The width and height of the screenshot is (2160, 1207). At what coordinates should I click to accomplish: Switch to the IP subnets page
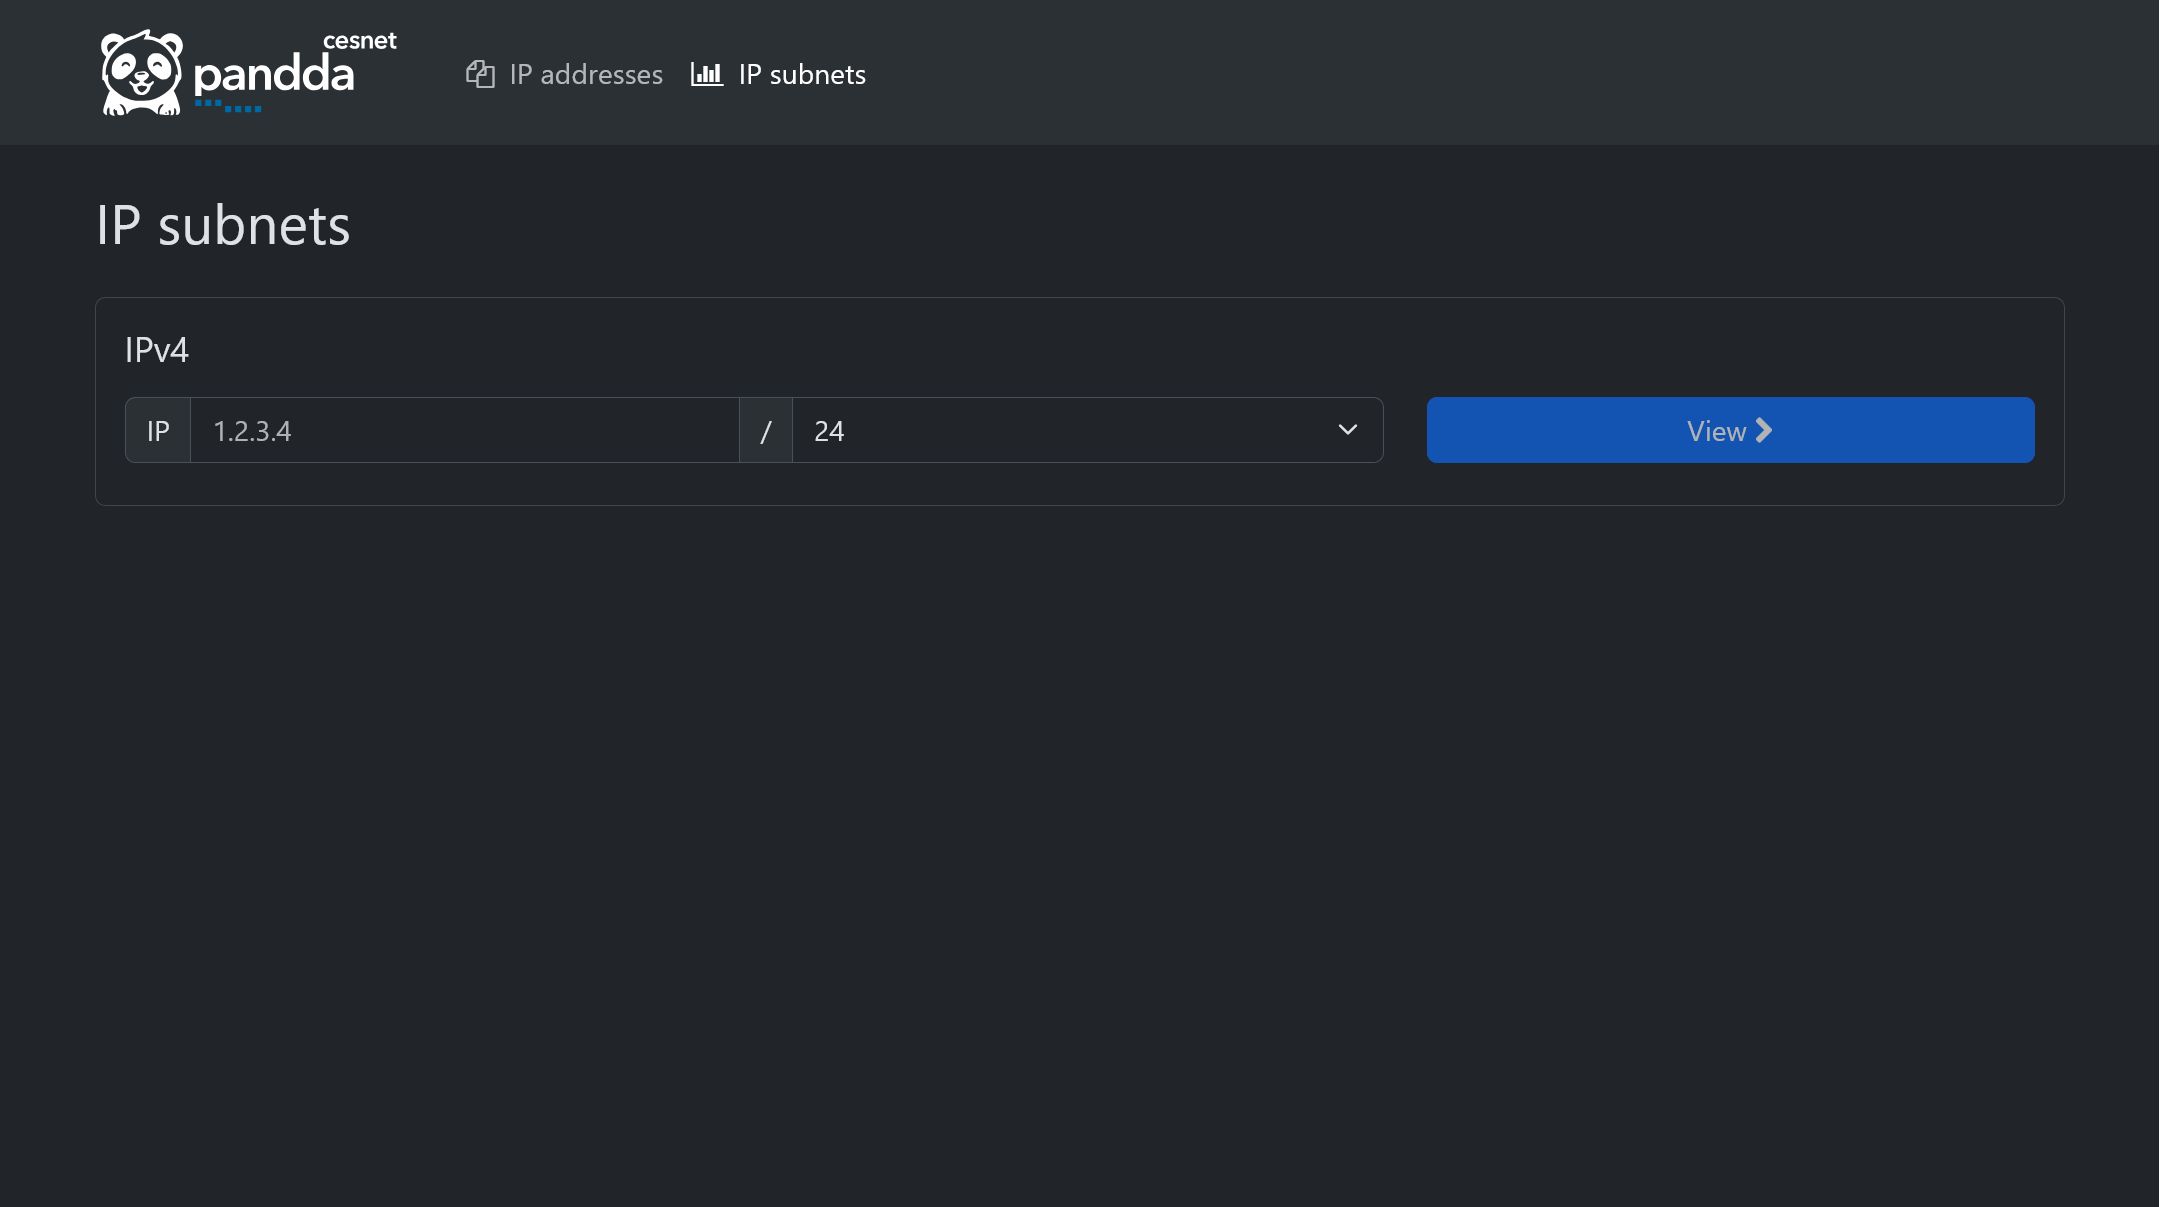pos(800,74)
